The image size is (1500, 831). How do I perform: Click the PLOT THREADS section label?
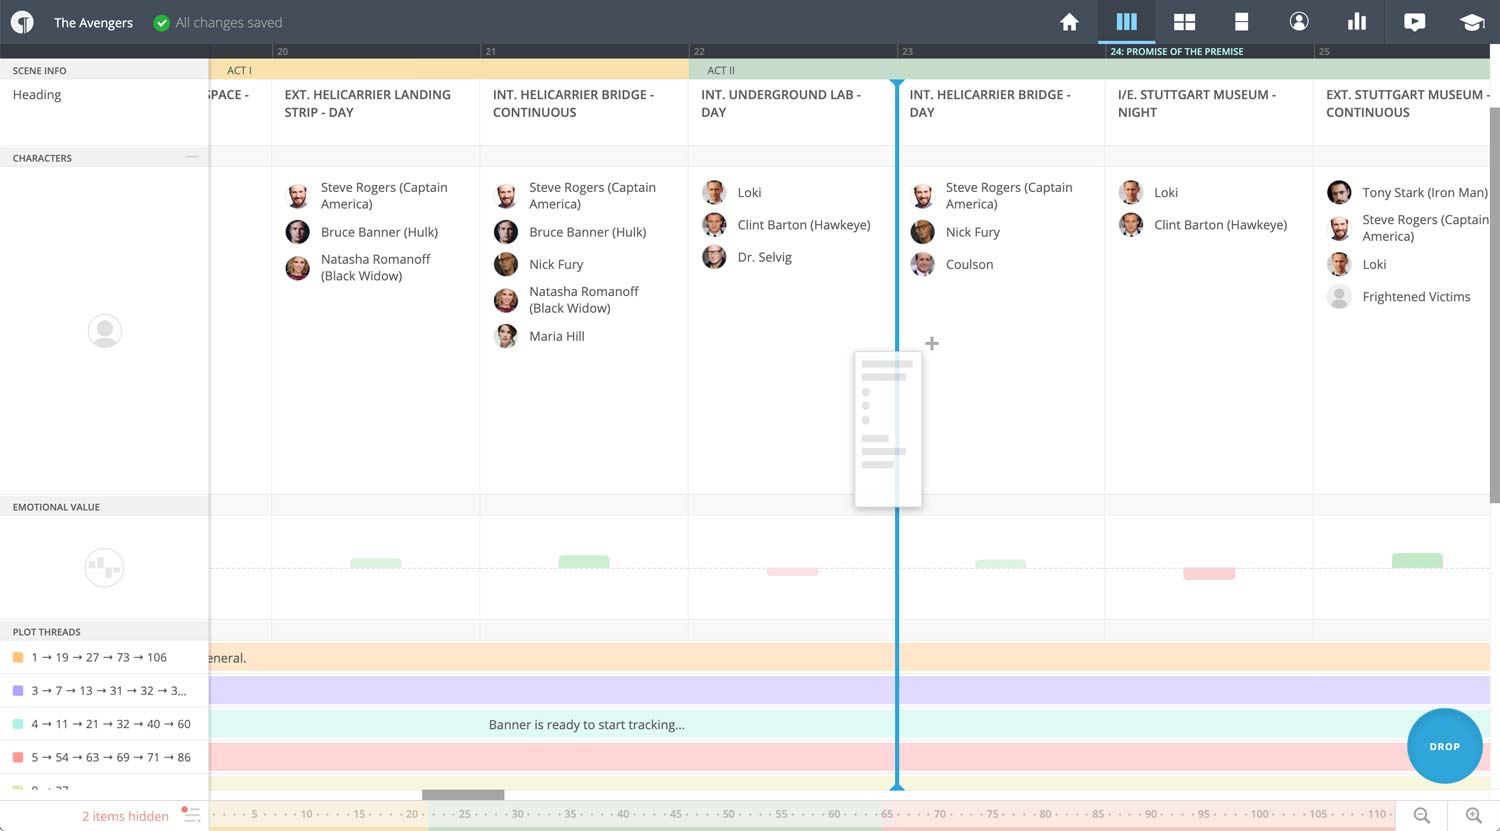coord(47,632)
